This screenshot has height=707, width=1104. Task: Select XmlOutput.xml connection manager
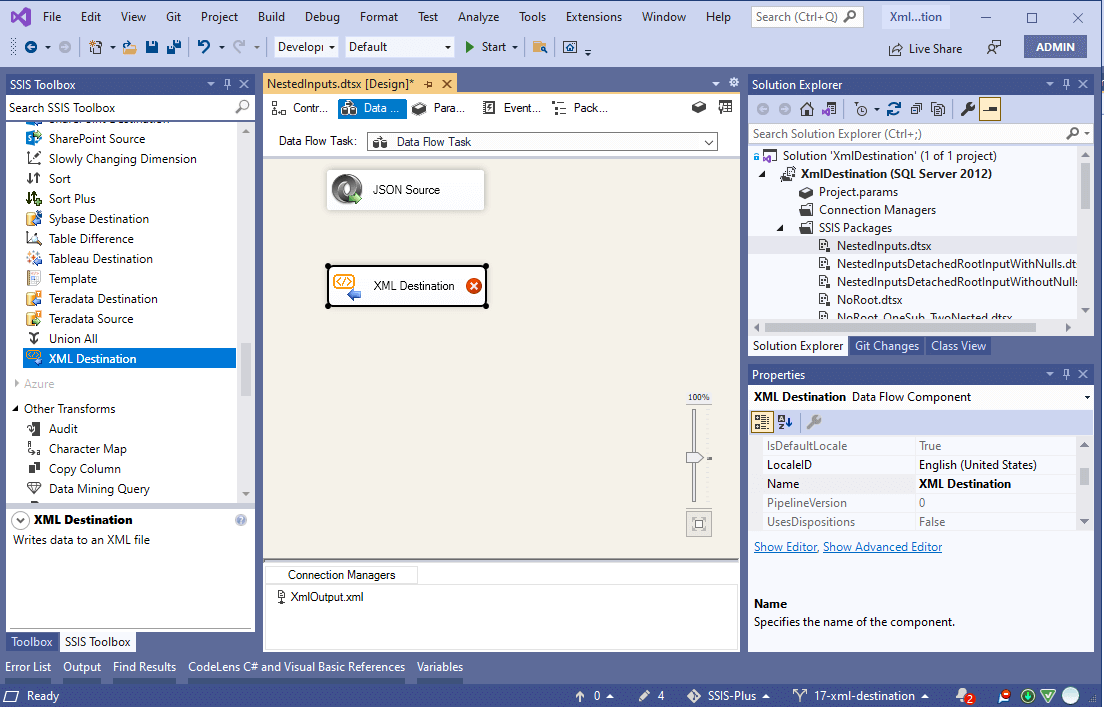click(x=320, y=596)
